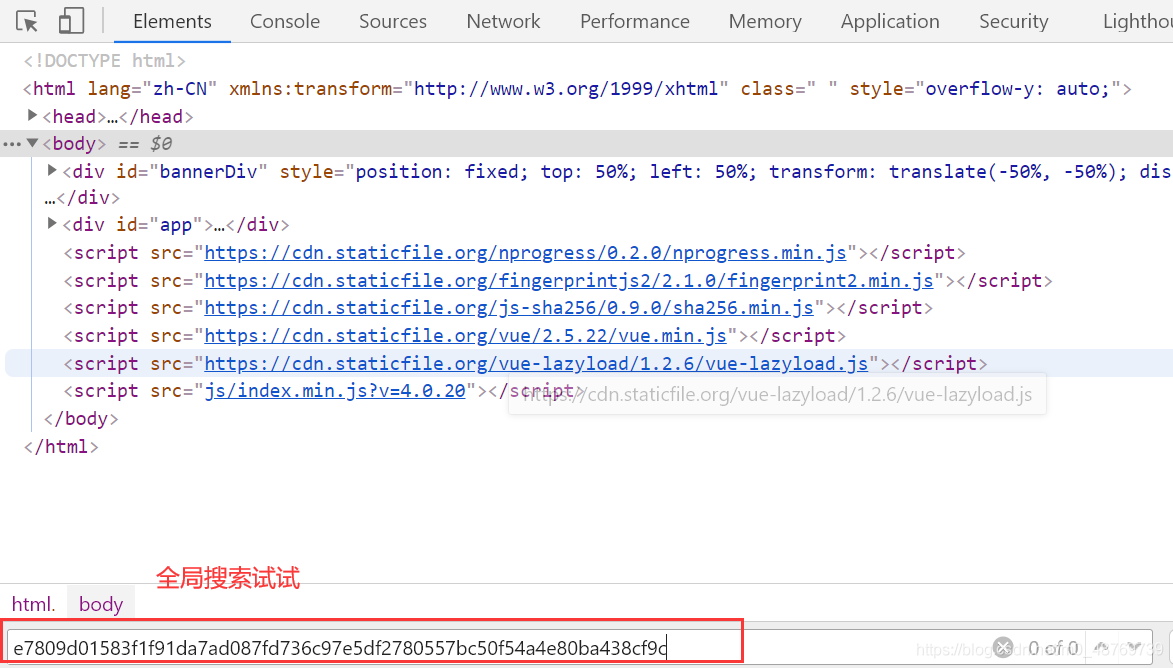Open the vue.min.js script link
Screen dimensions: 1173x668
tap(465, 335)
